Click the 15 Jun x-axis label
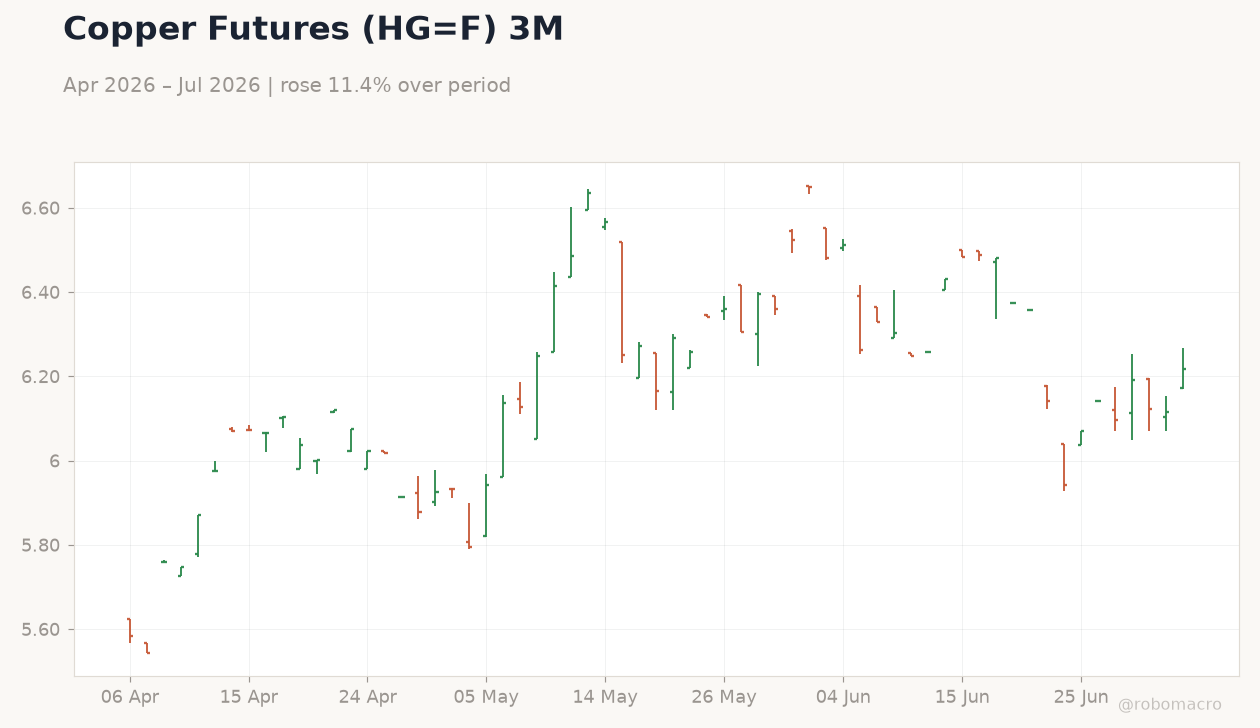The width and height of the screenshot is (1260, 728). tap(962, 697)
